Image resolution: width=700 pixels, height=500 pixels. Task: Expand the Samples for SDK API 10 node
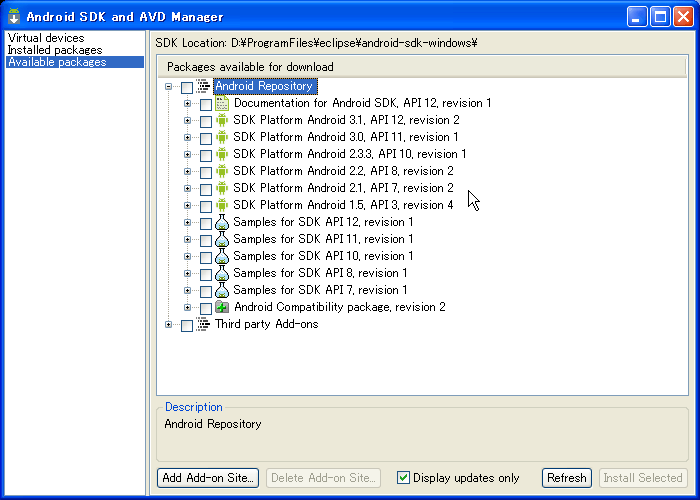tap(188, 256)
